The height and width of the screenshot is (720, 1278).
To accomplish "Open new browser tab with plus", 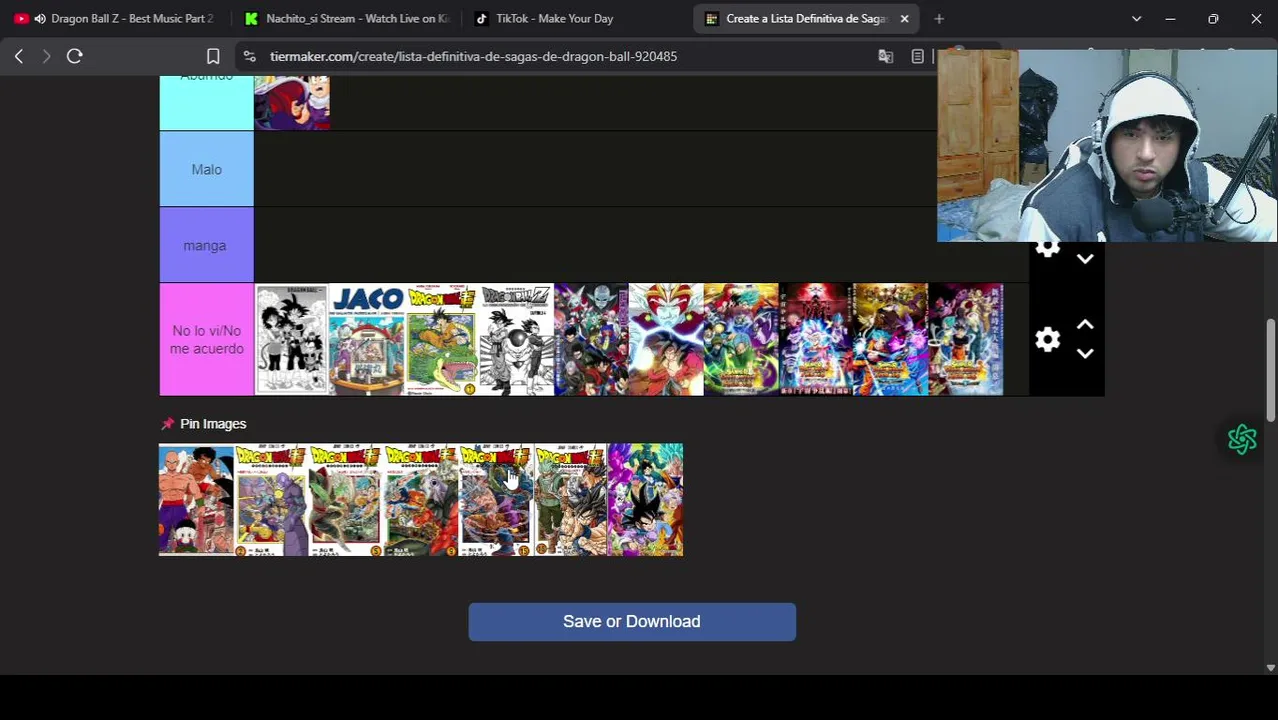I will [939, 19].
